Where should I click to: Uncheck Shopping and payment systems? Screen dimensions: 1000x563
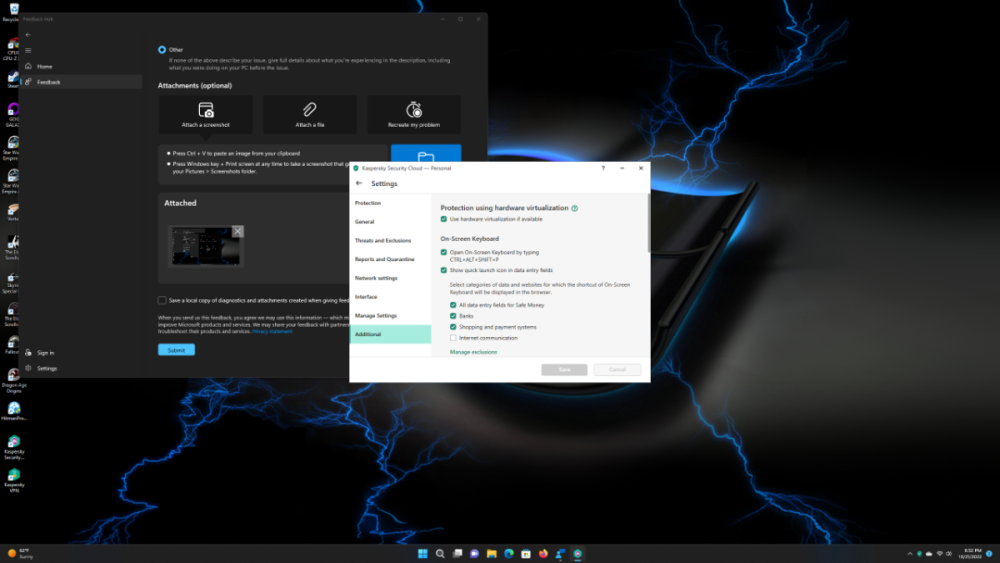[x=453, y=327]
